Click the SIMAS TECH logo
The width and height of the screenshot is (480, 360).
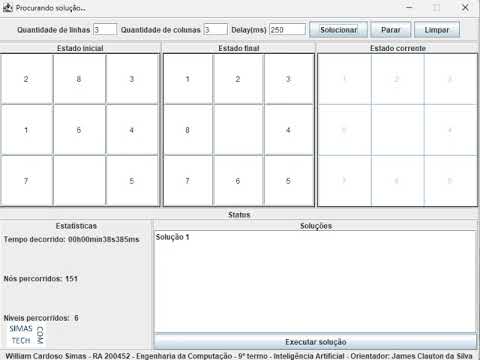click(26, 335)
